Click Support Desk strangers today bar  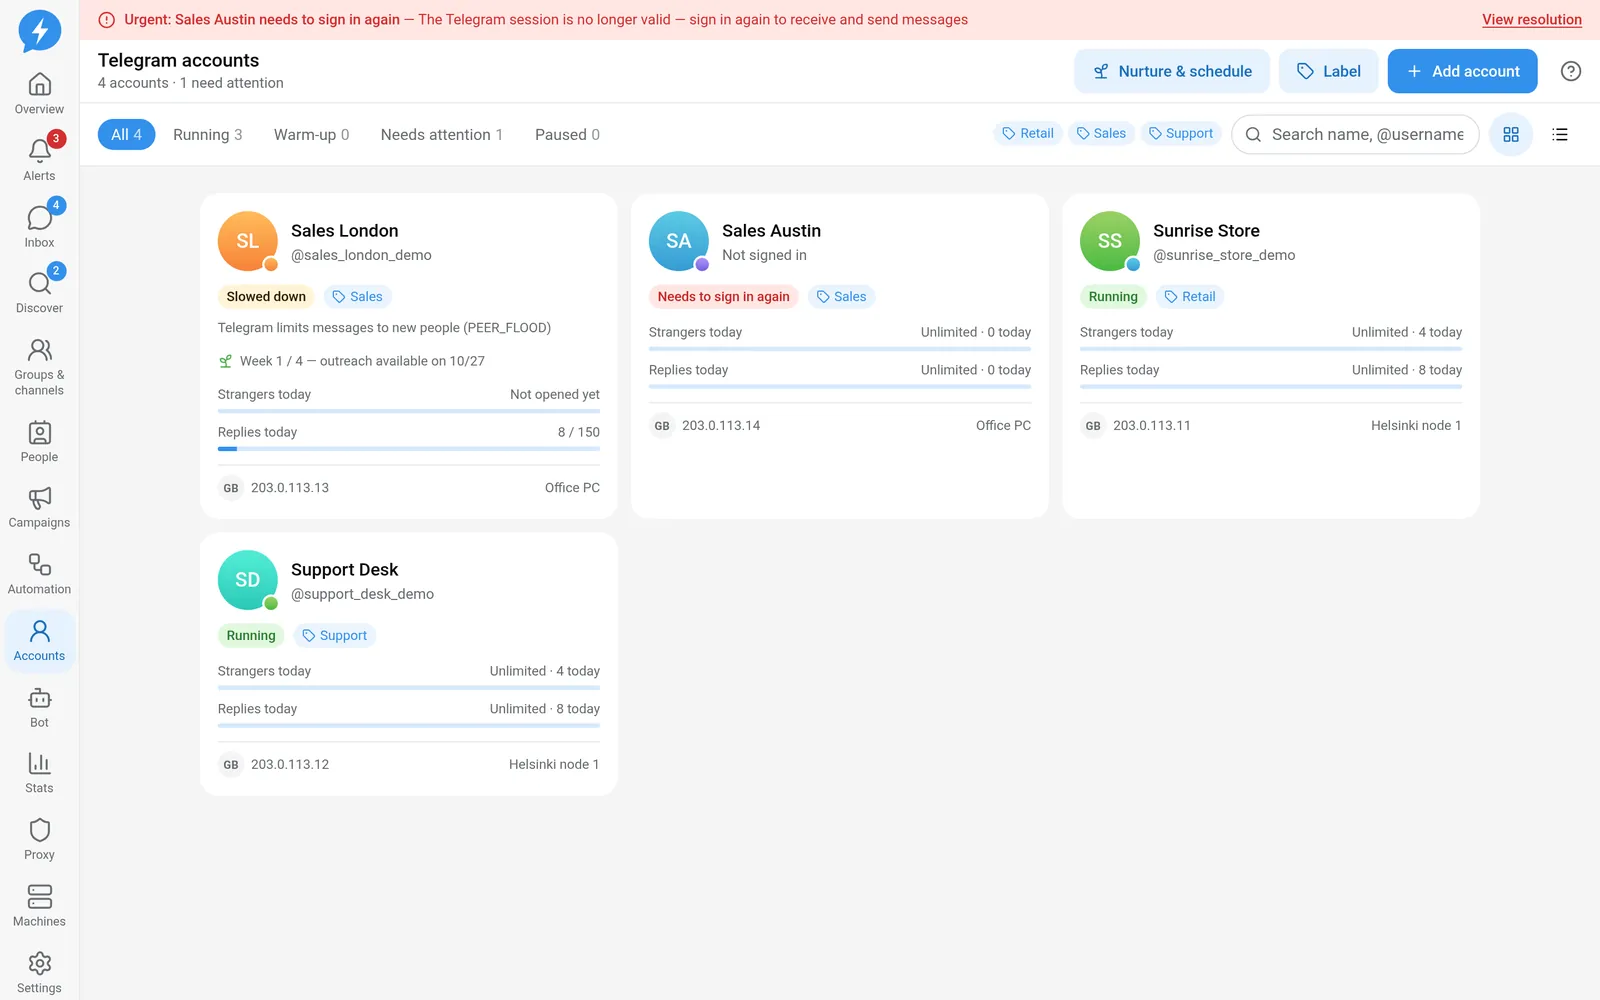pos(409,688)
